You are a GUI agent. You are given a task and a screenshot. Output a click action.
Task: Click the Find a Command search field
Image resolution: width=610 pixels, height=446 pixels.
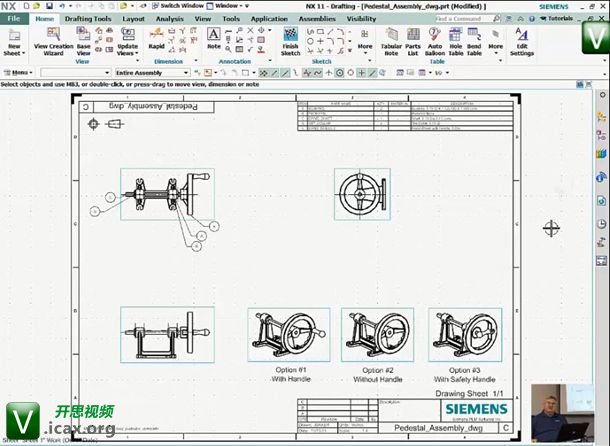(463, 18)
